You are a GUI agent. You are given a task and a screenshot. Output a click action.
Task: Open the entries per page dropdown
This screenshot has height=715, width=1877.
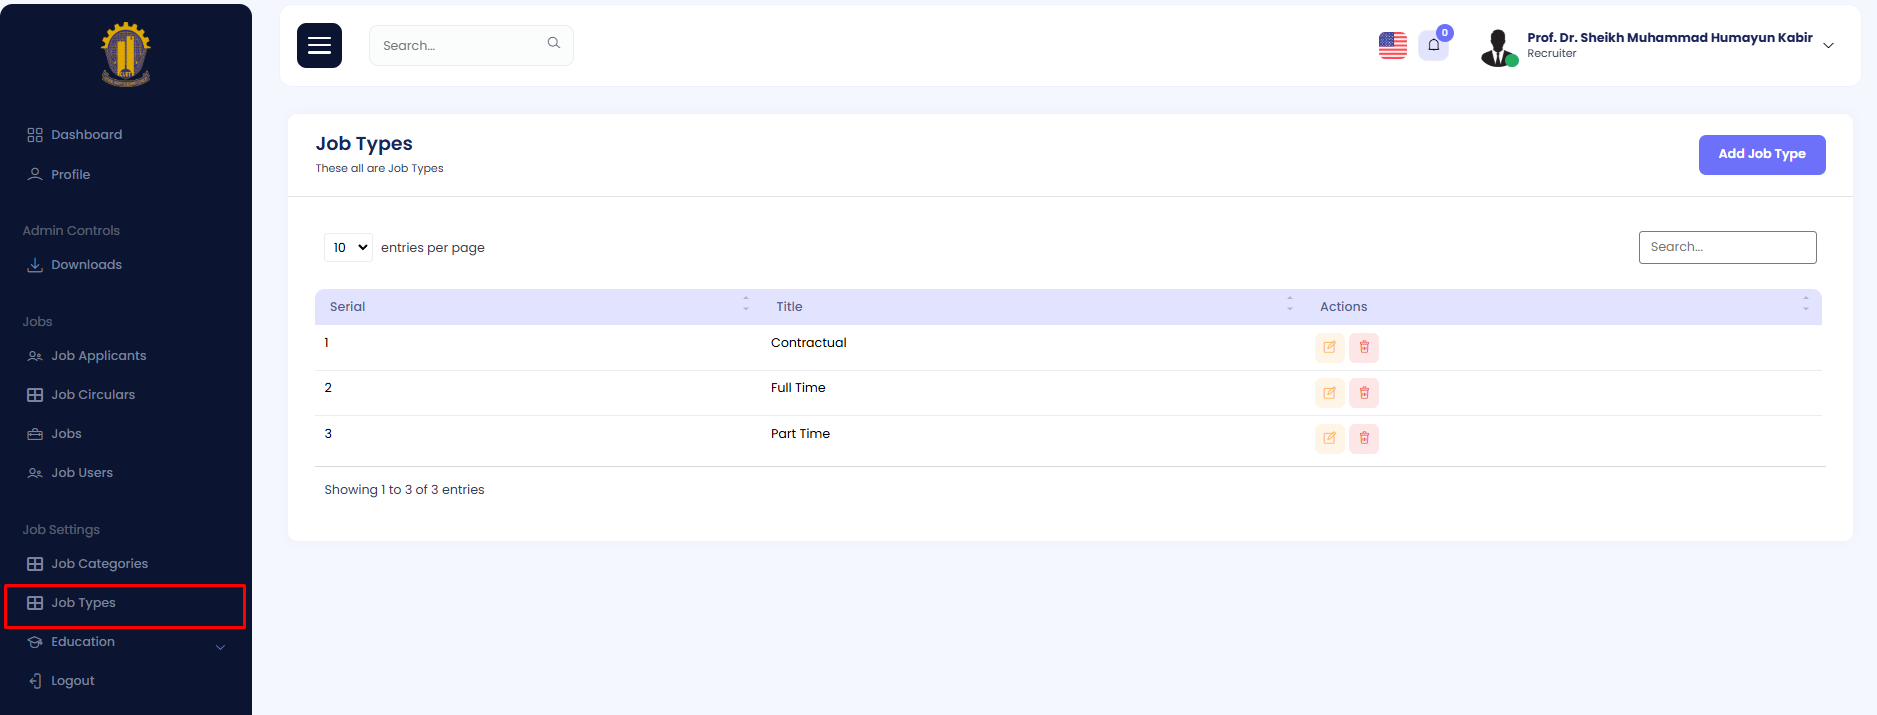point(348,248)
